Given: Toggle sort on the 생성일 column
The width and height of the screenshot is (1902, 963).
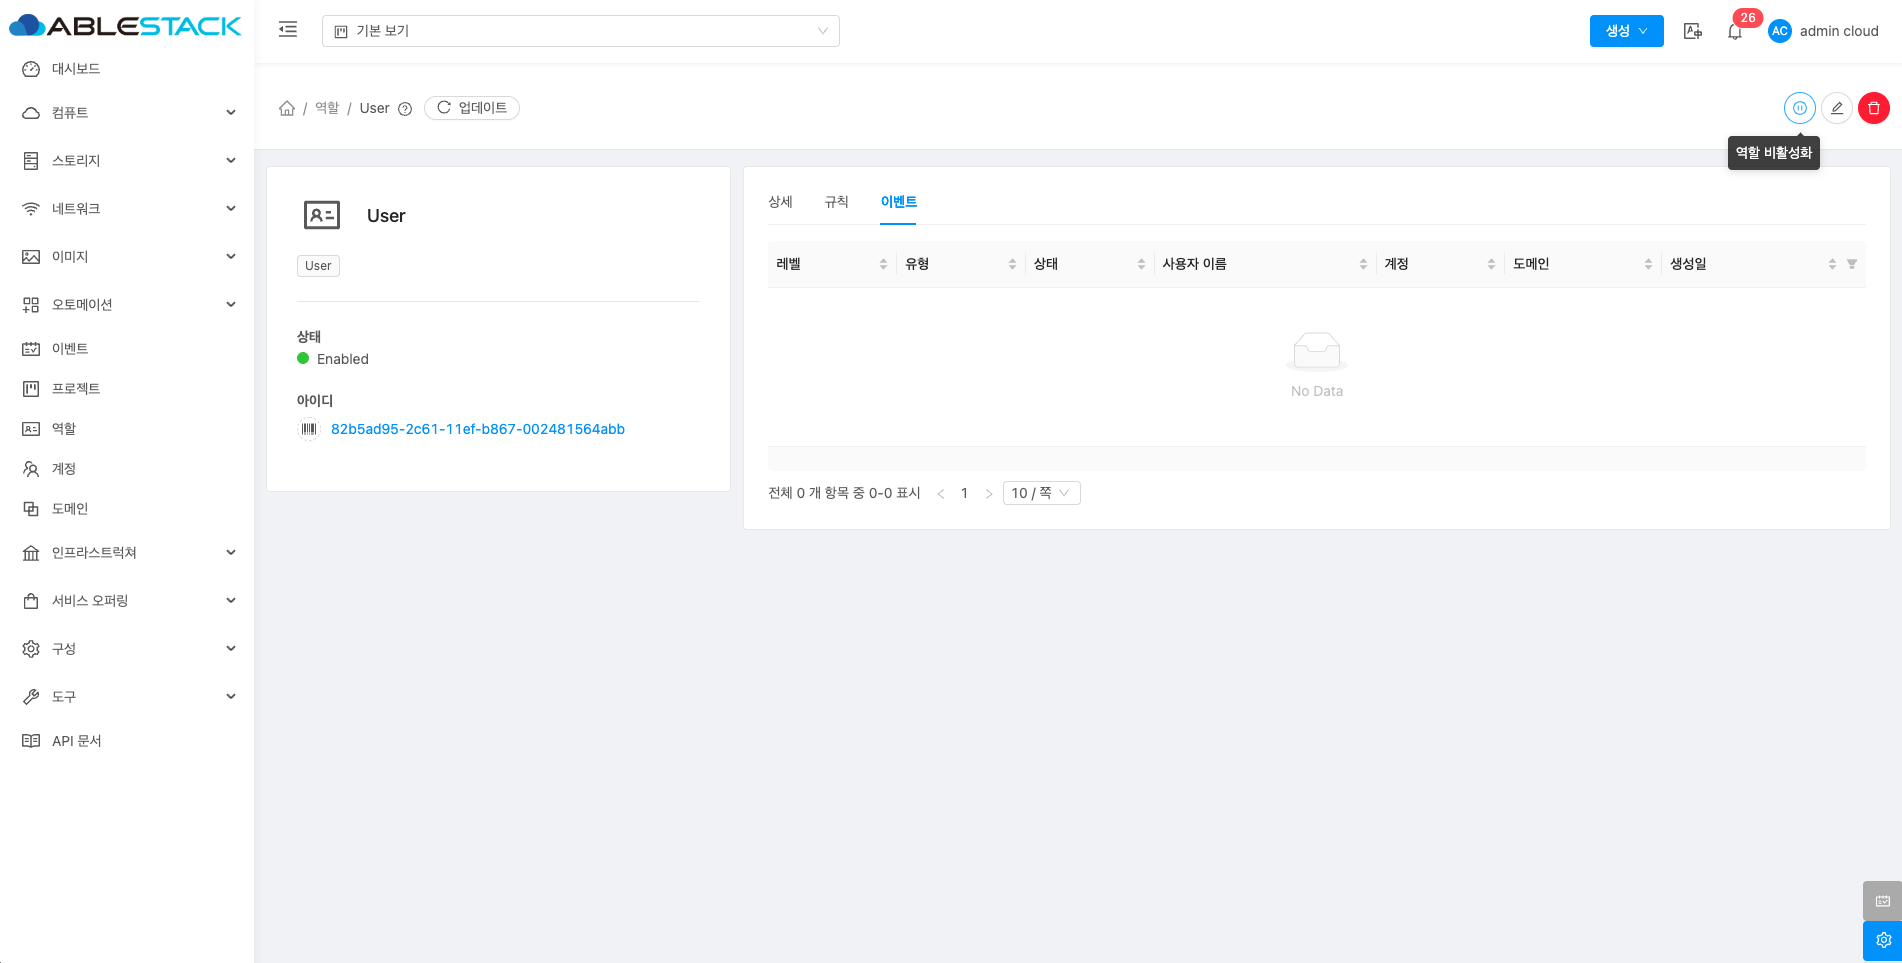Looking at the screenshot, I should pyautogui.click(x=1831, y=264).
